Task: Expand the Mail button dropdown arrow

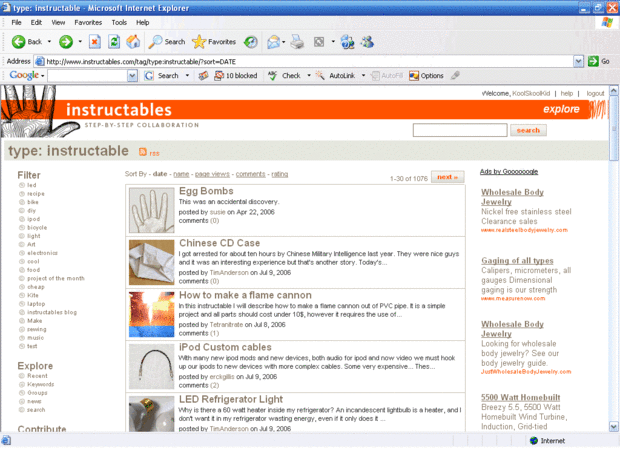Action: (x=284, y=42)
